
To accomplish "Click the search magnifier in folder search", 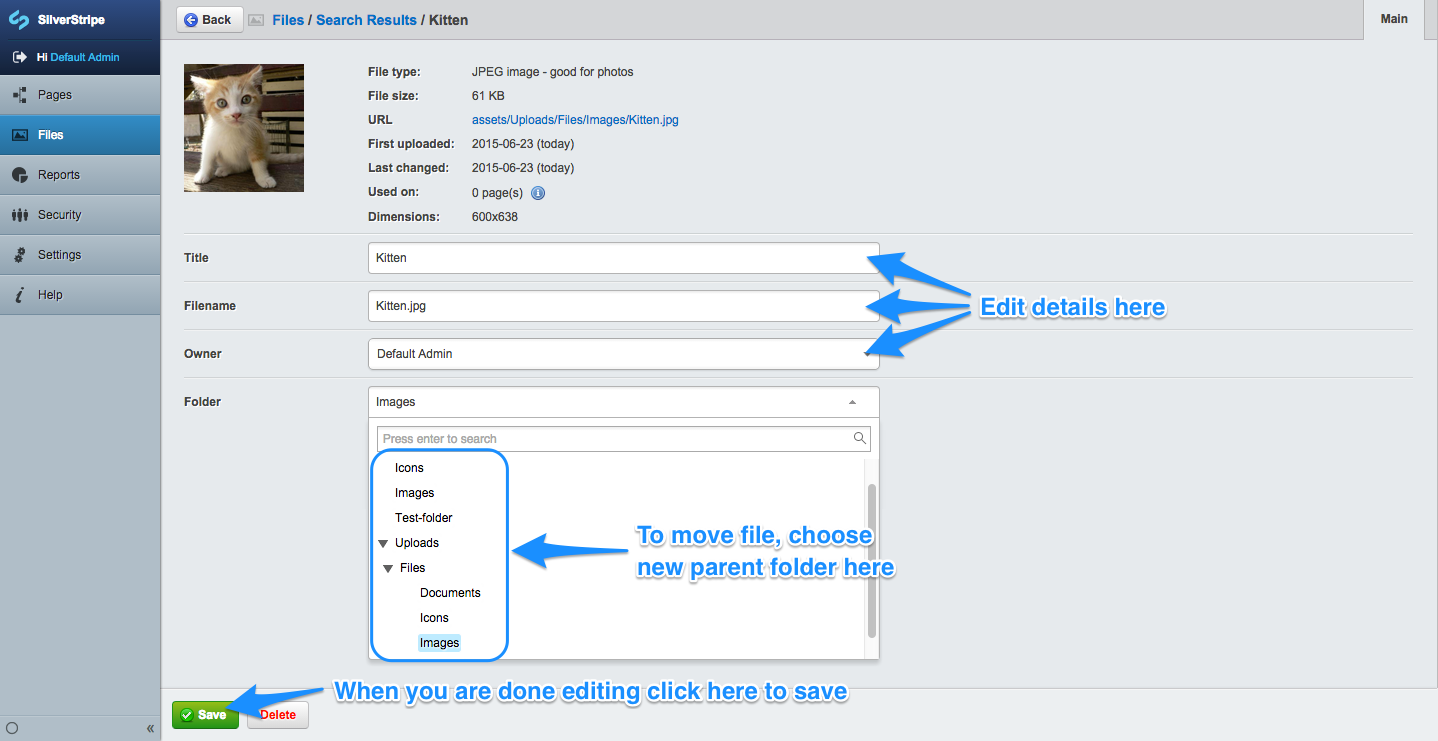I will point(859,438).
